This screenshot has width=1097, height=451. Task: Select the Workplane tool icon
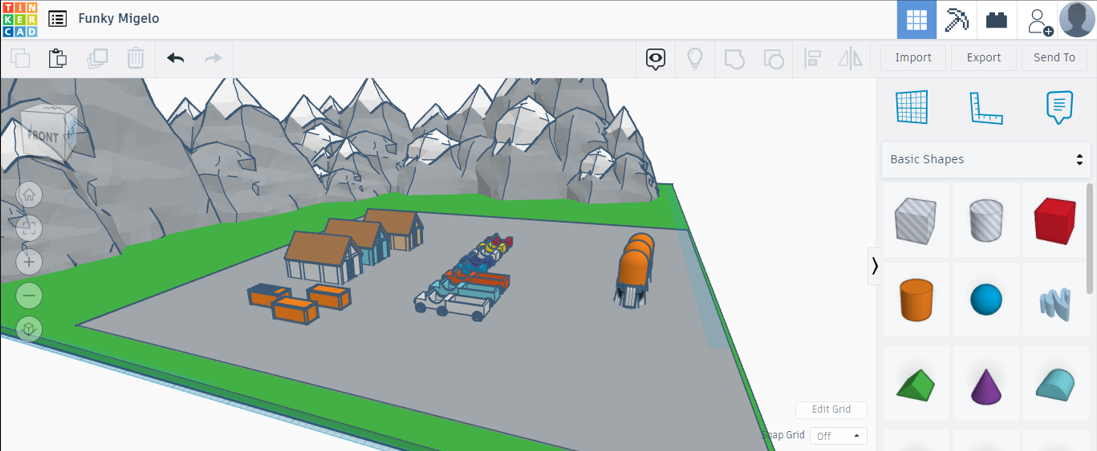point(912,108)
